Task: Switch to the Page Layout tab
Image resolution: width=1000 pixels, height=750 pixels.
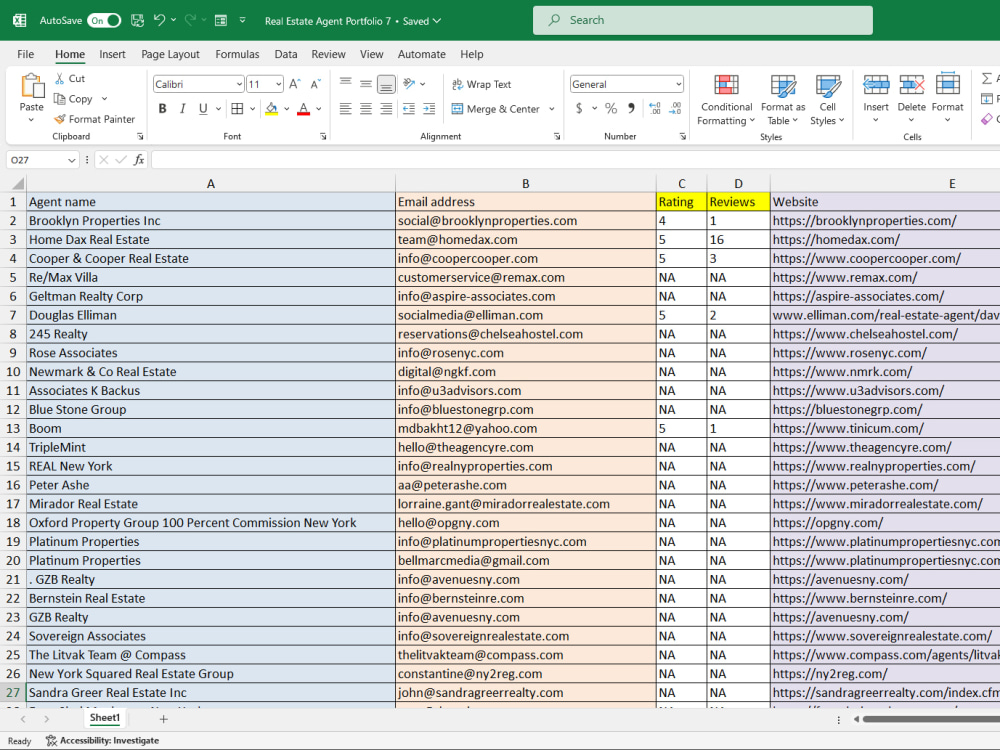Action: coord(170,54)
